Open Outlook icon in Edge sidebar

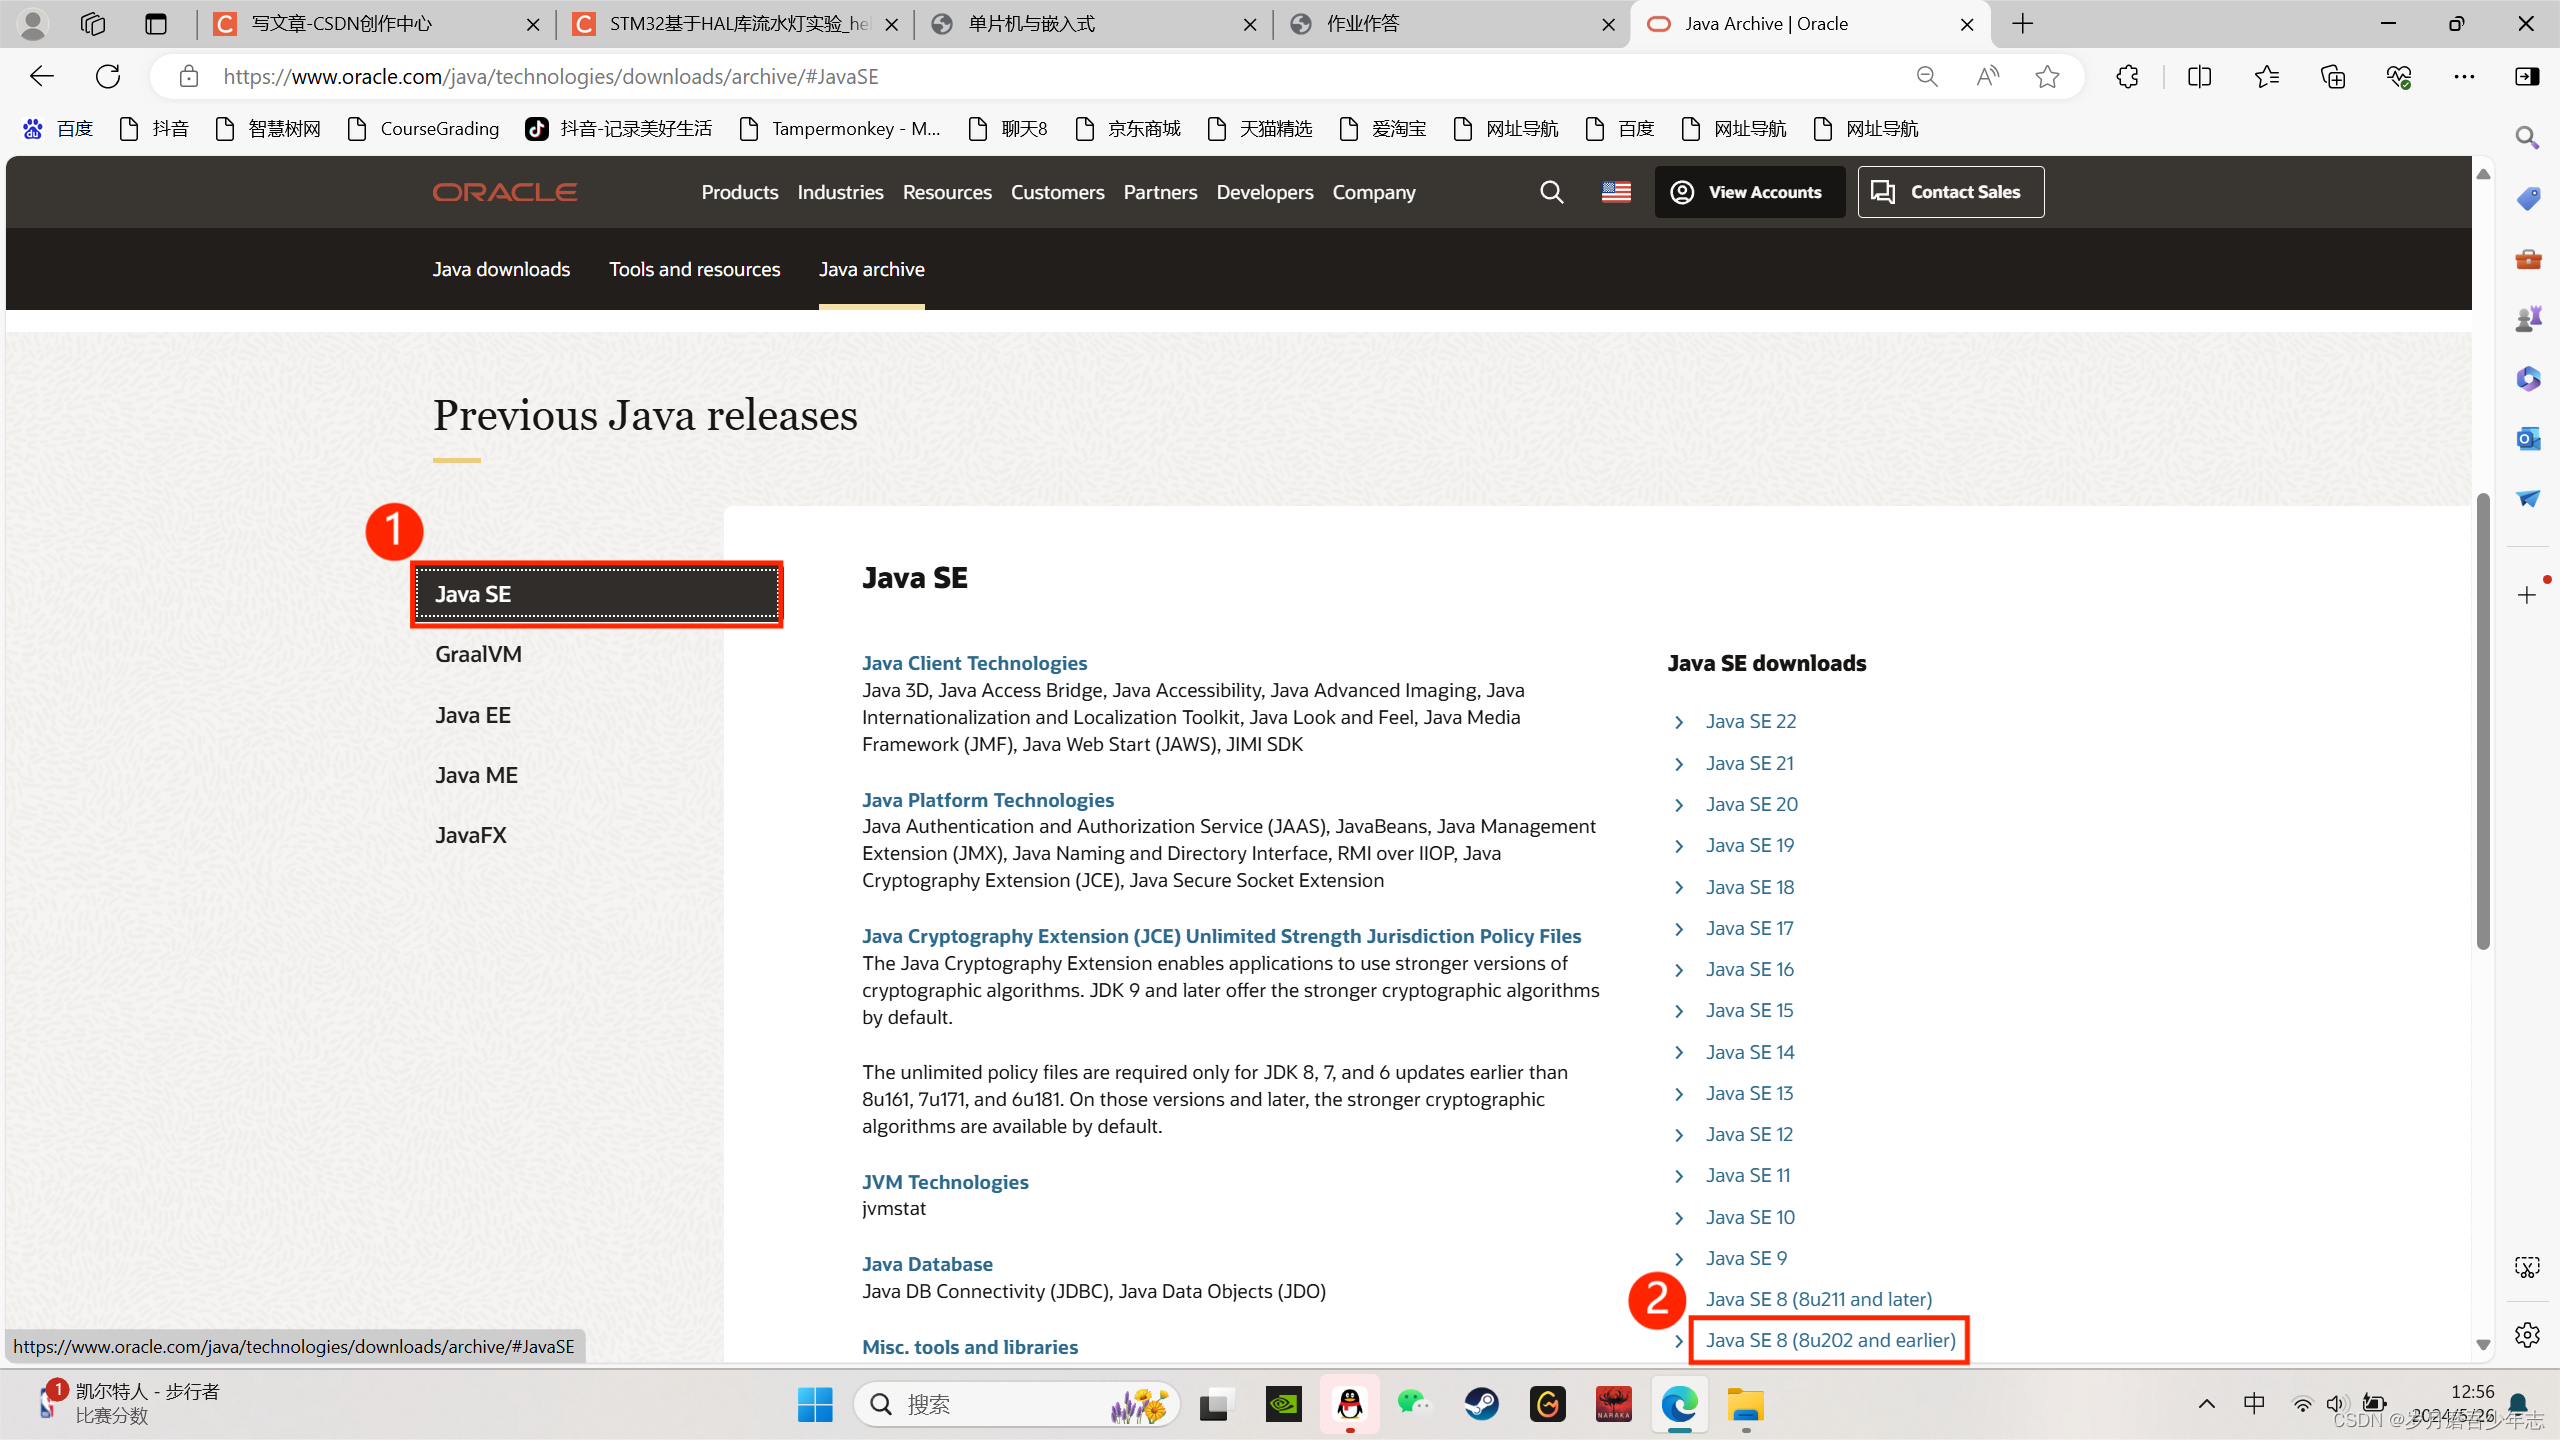point(2527,438)
